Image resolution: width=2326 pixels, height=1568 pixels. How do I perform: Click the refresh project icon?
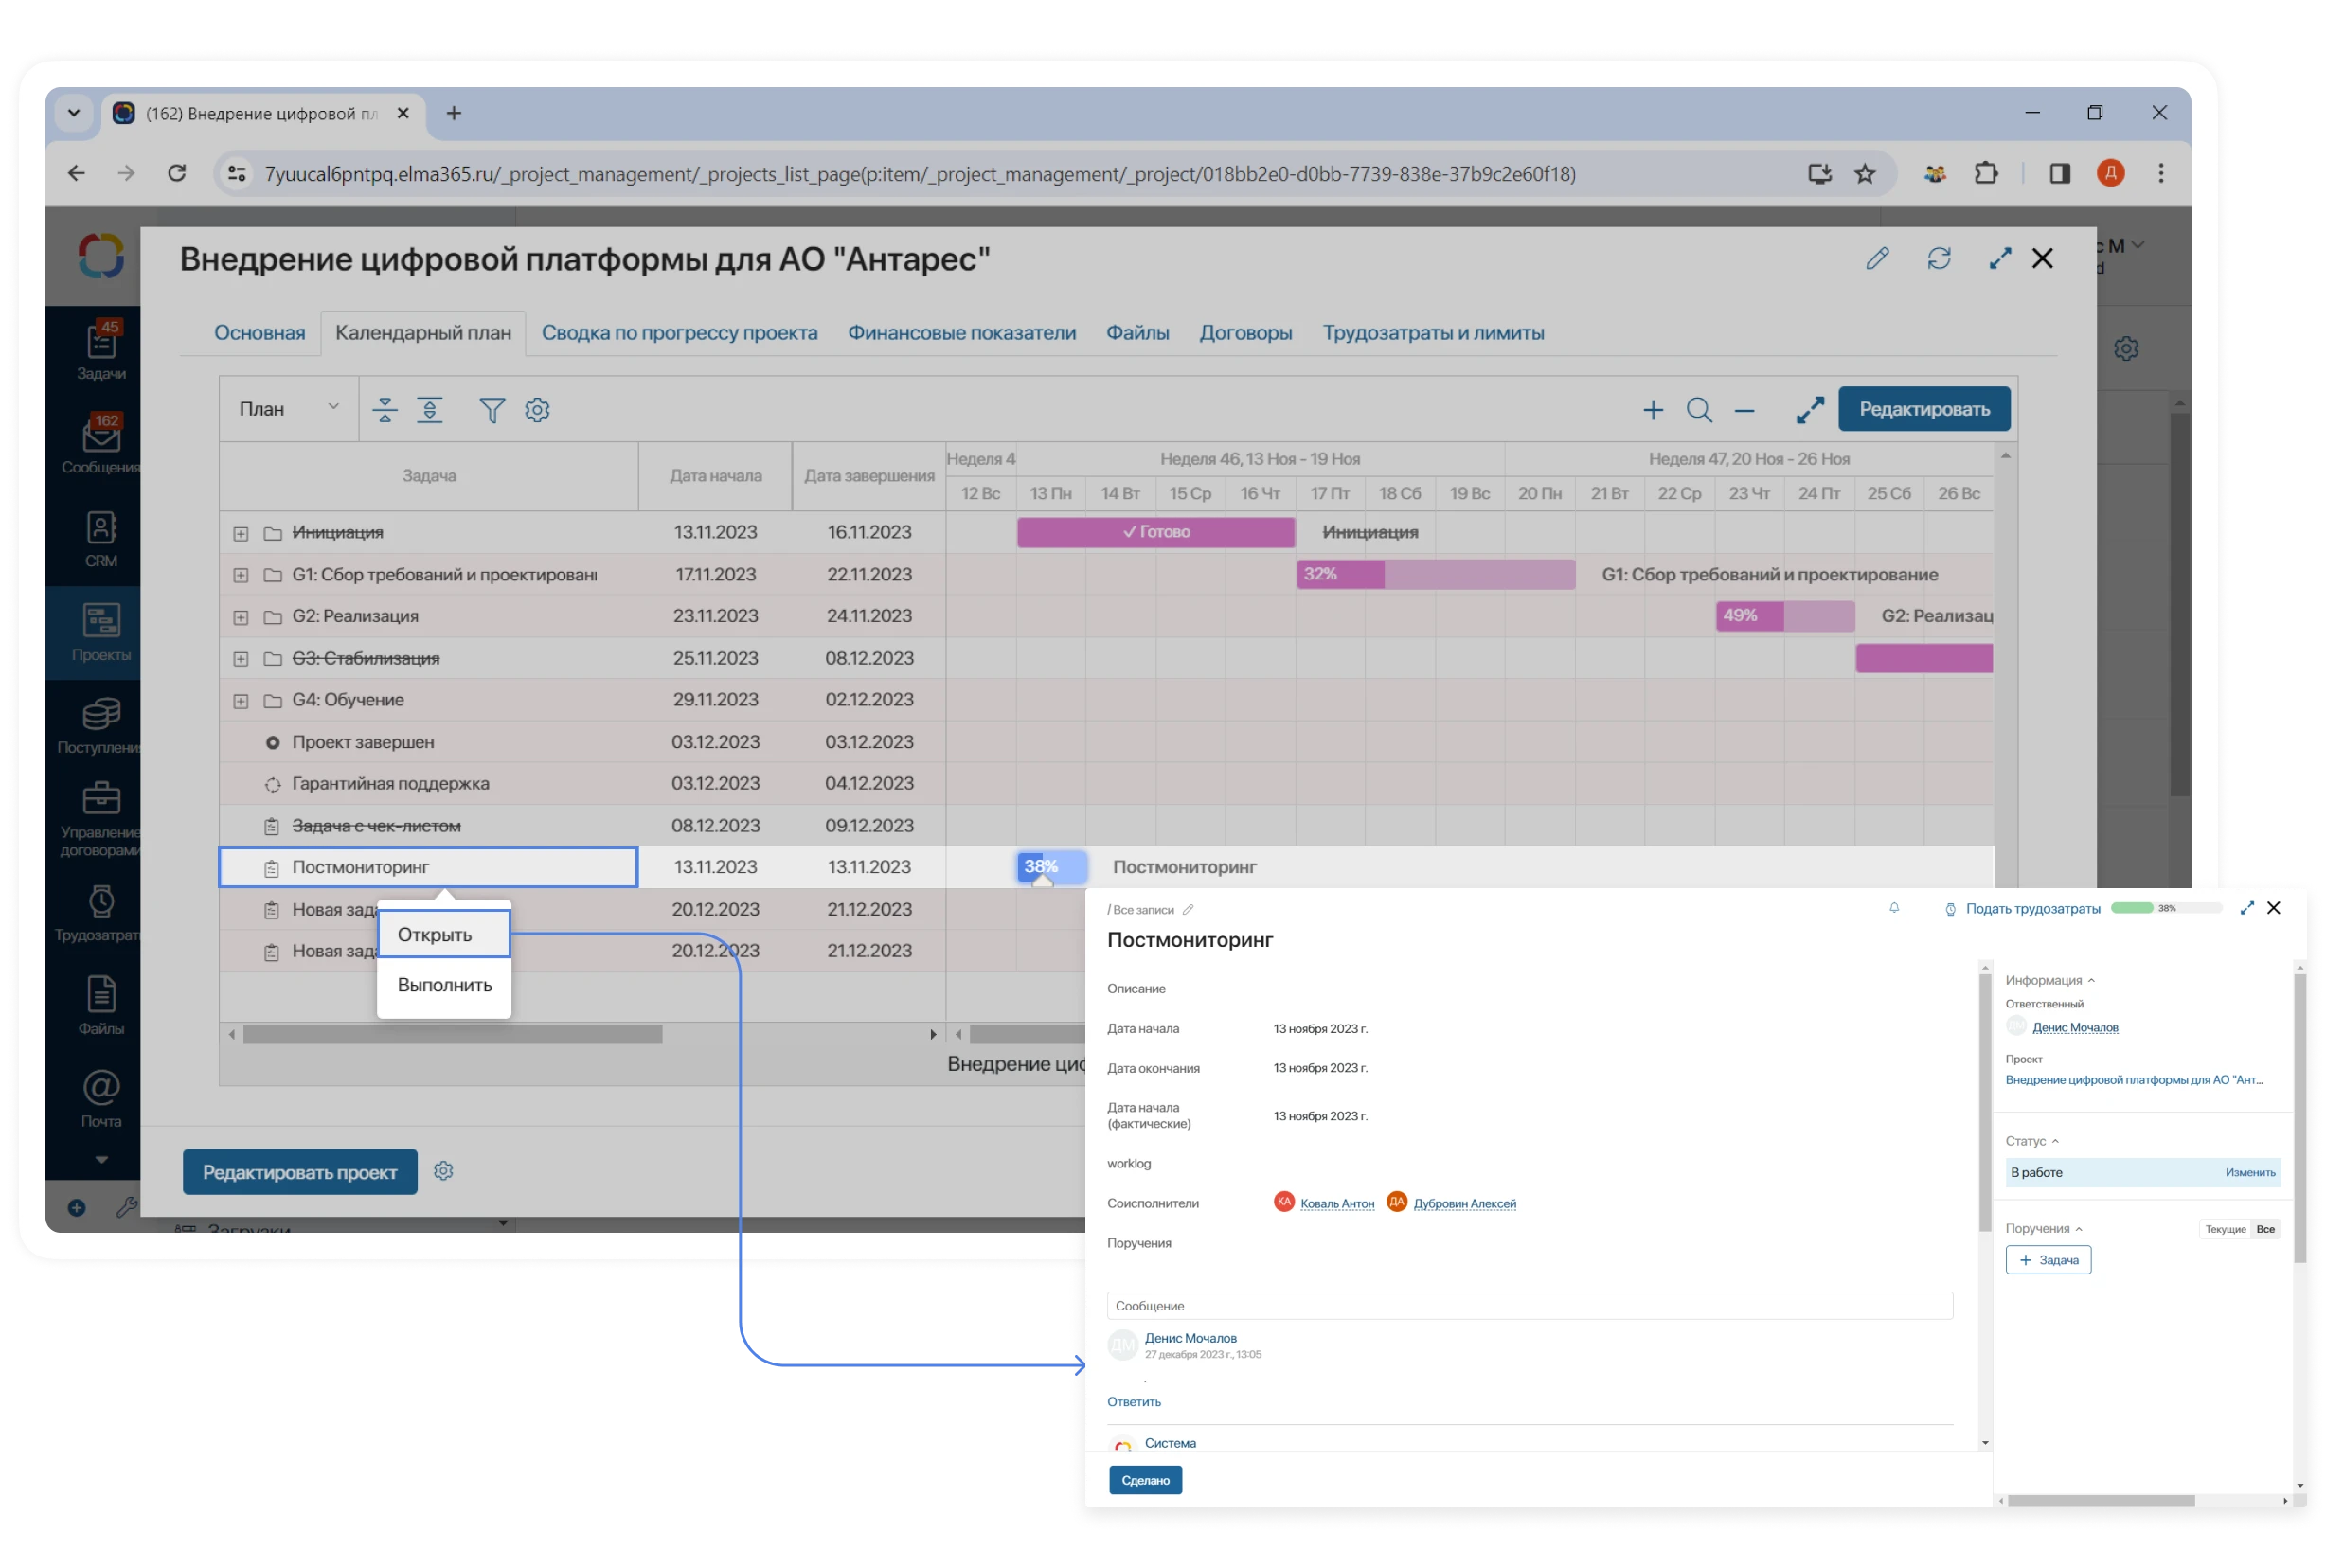coord(1938,259)
